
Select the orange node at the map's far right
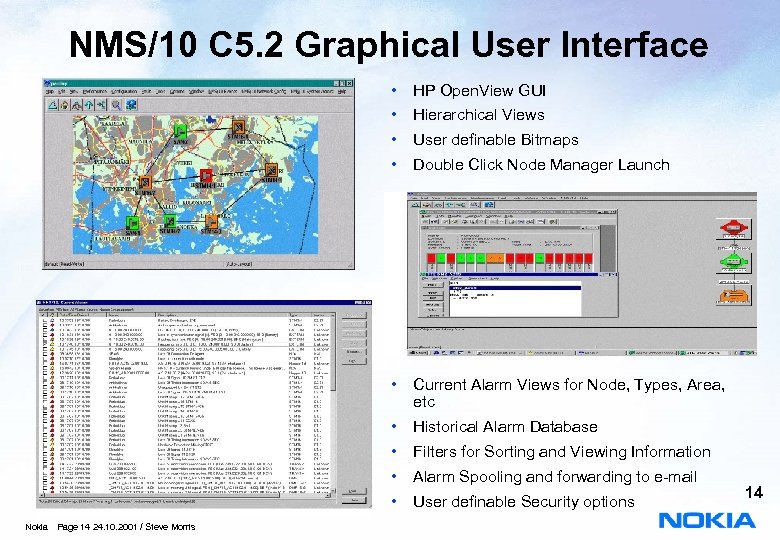(271, 170)
